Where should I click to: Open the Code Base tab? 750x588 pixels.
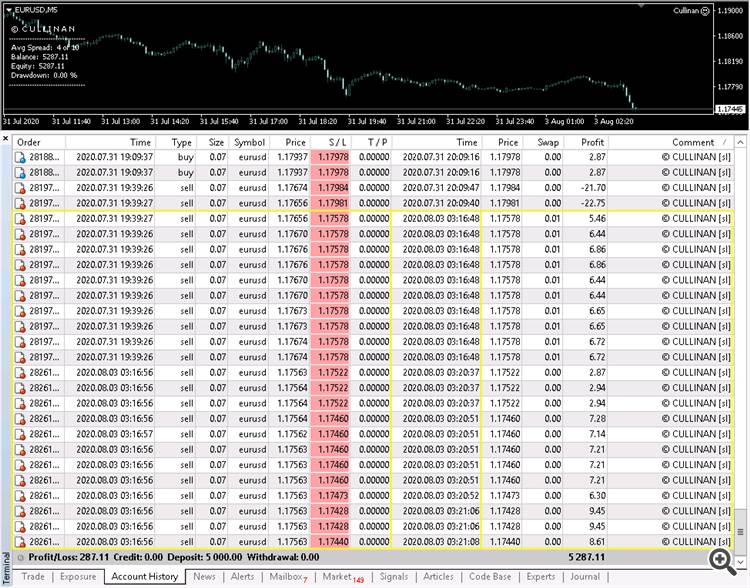[490, 577]
